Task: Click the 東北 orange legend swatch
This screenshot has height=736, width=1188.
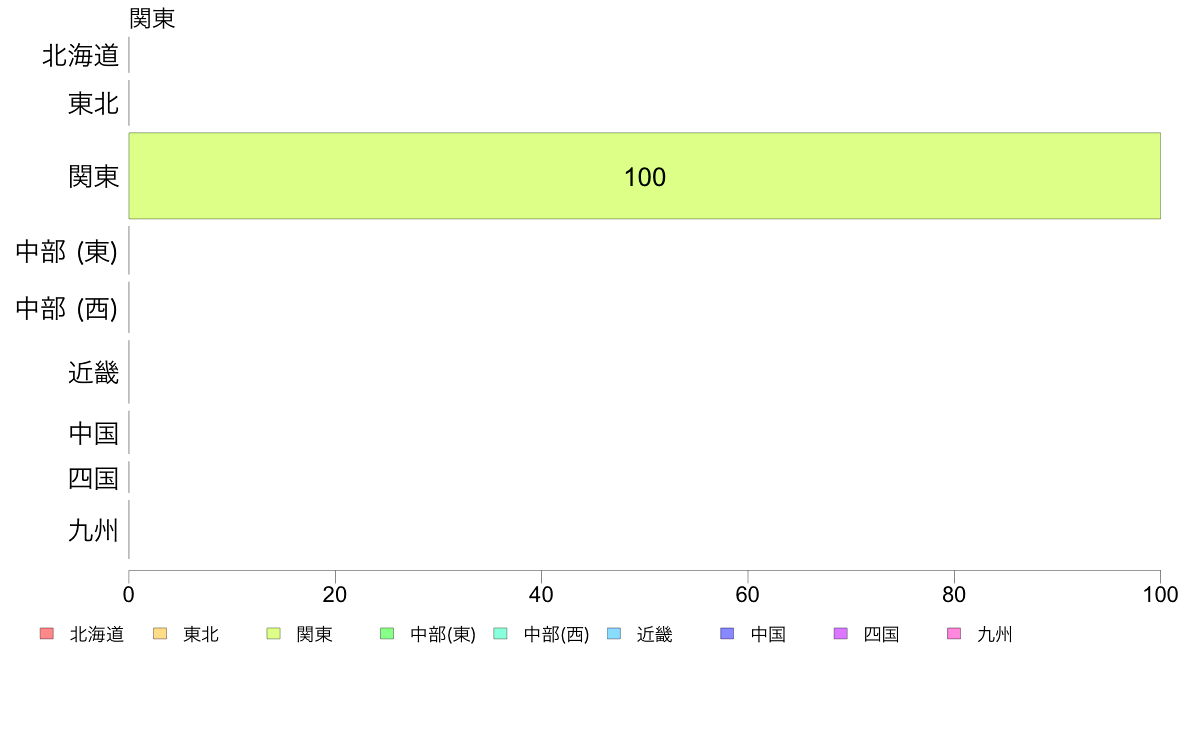Action: click(160, 634)
